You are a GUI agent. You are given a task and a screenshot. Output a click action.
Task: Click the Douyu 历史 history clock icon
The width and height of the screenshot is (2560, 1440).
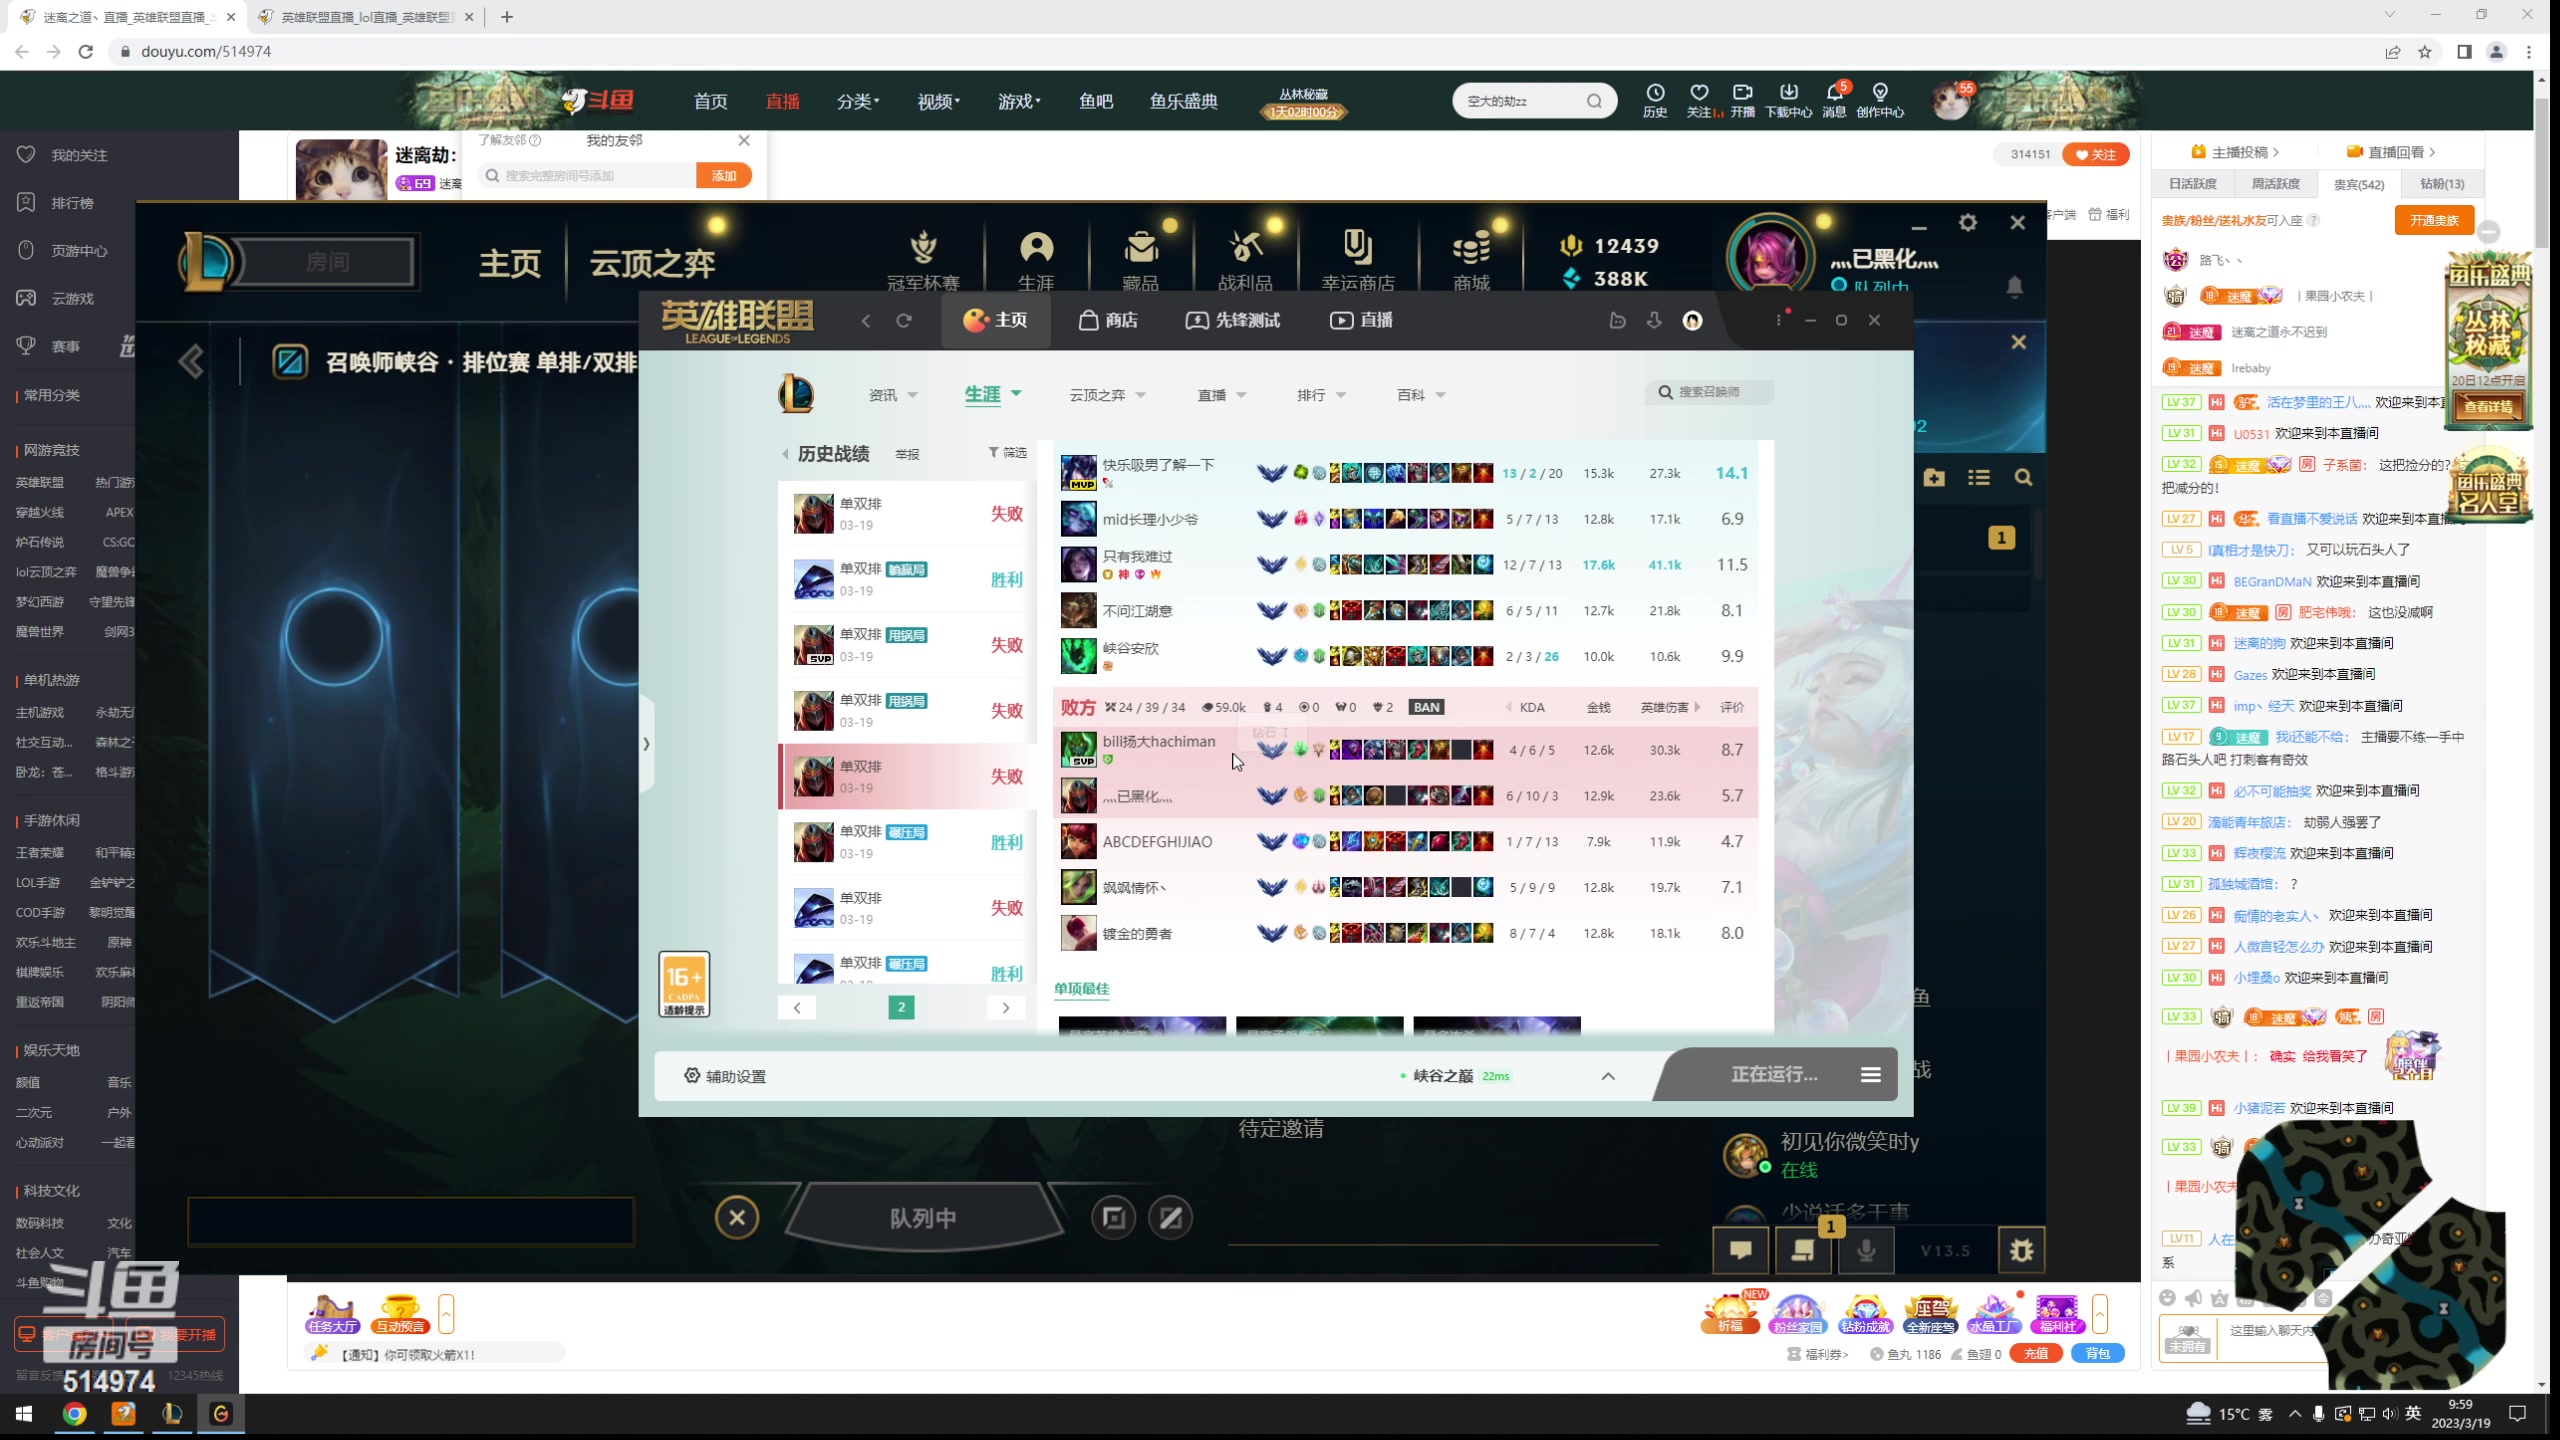point(1654,93)
